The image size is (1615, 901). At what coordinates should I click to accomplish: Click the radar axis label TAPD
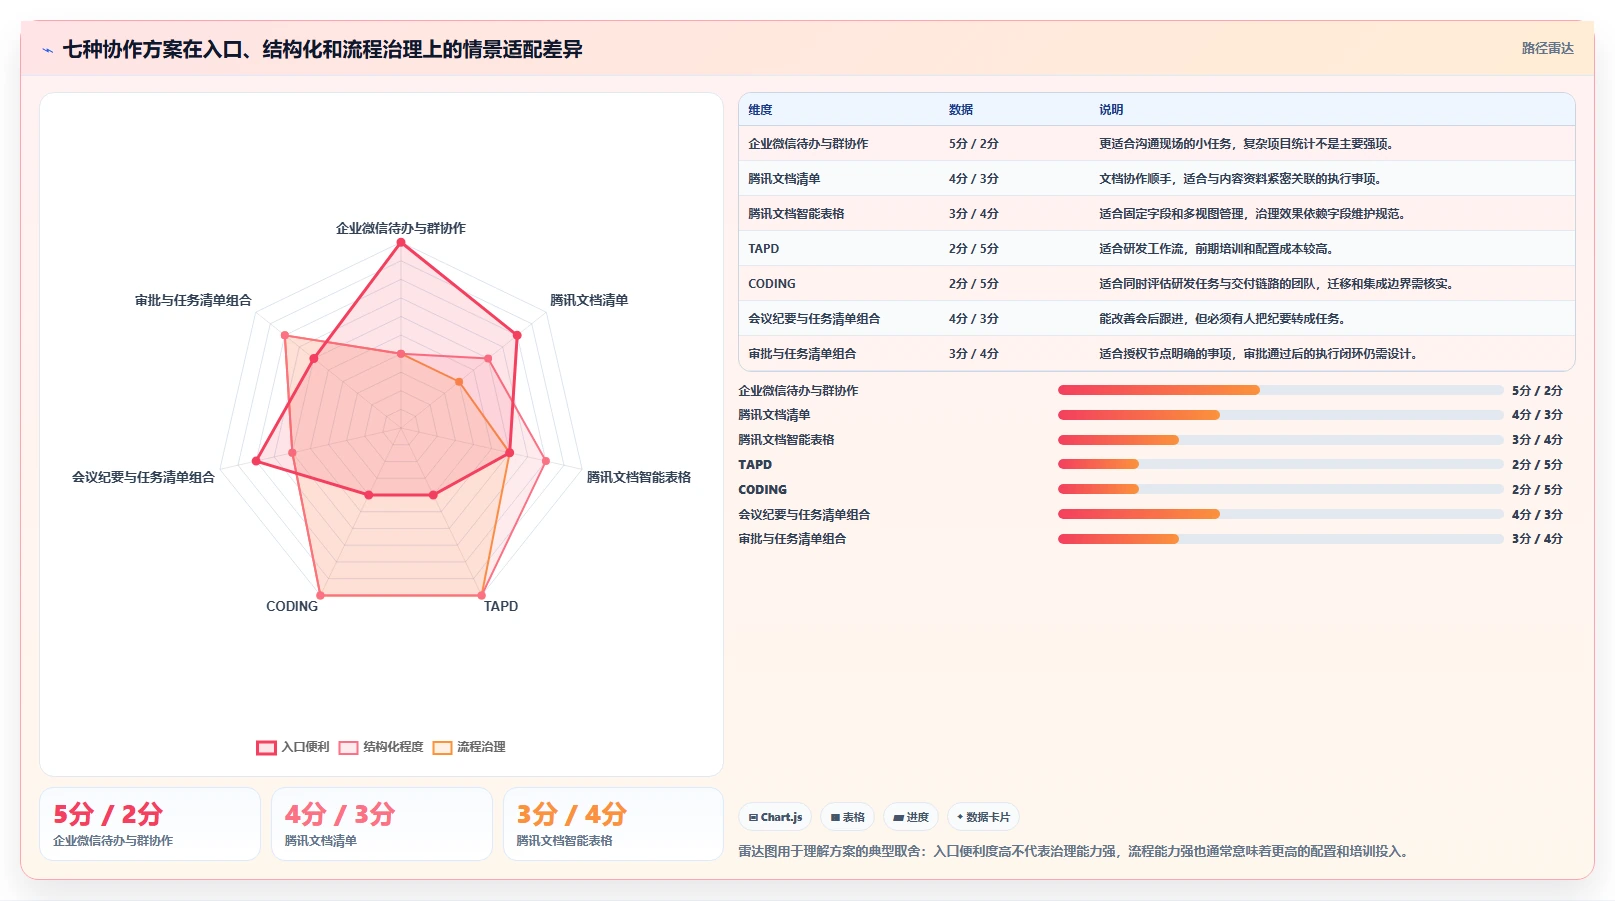501,606
